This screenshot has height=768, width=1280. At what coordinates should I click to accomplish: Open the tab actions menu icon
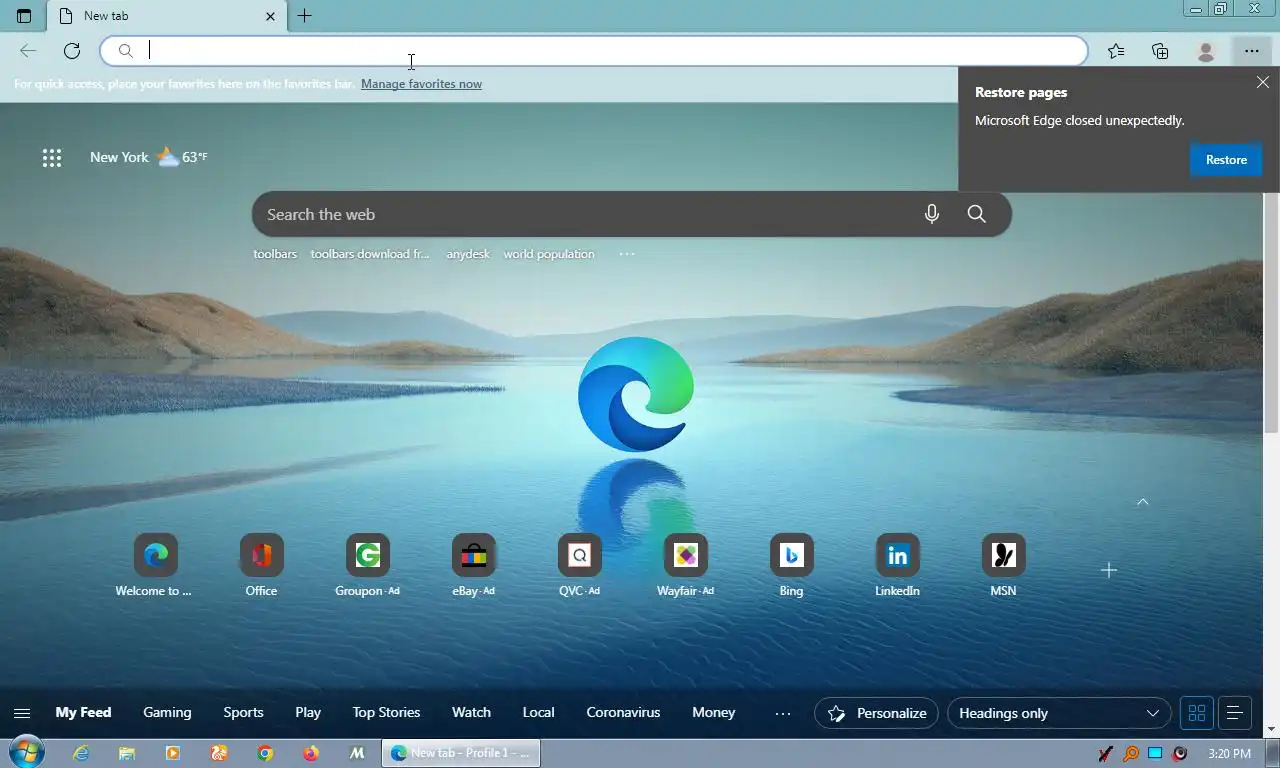(x=24, y=16)
